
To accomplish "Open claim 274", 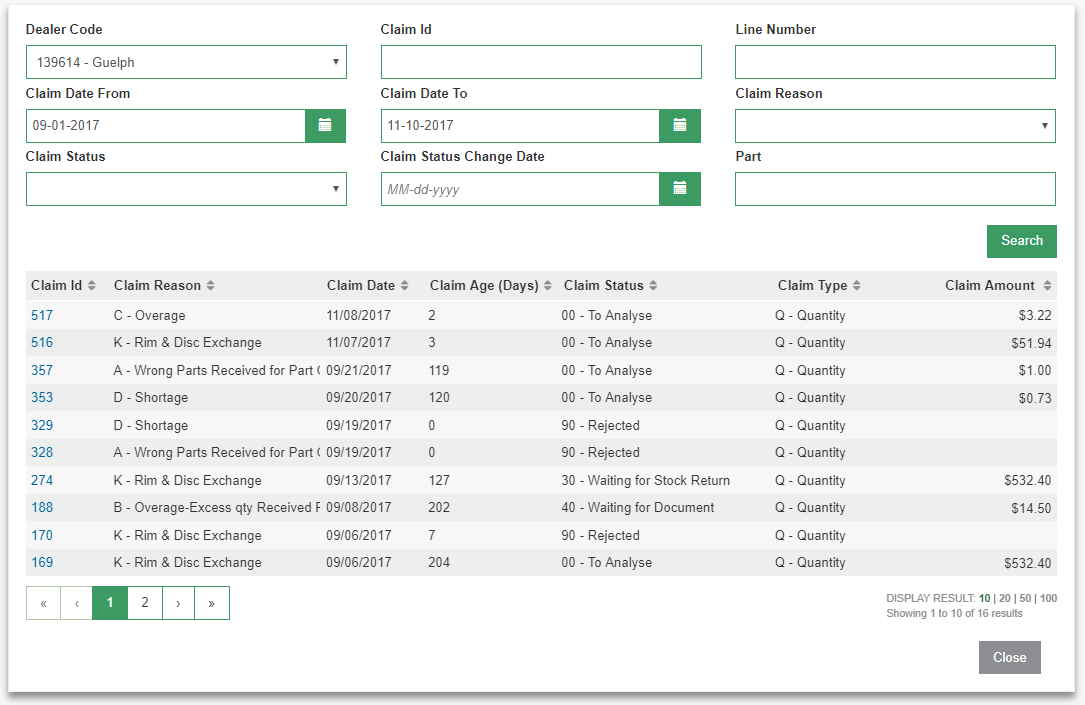I will tap(42, 480).
